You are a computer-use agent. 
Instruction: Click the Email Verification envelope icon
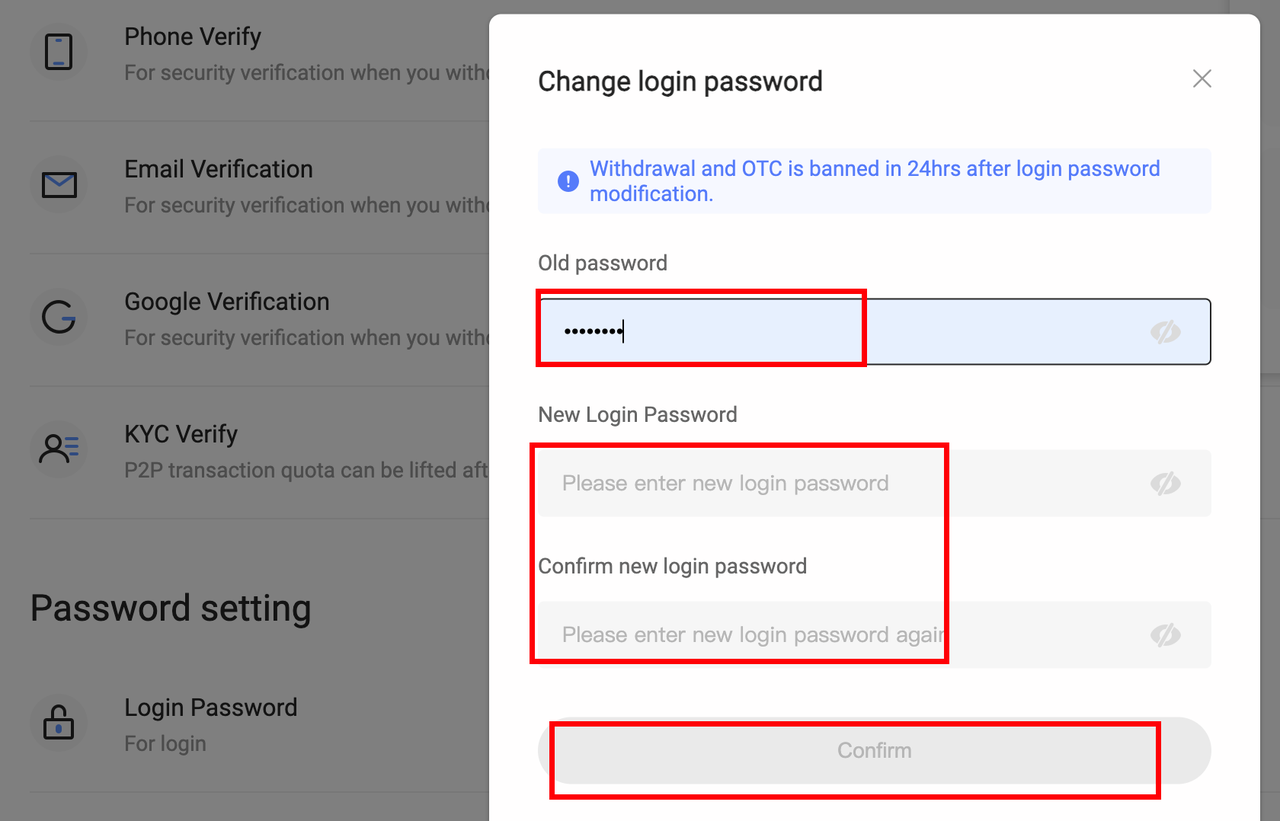(59, 185)
